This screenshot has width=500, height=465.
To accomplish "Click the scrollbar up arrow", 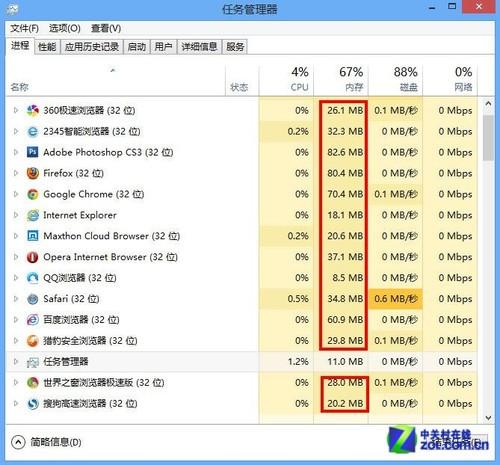I will coord(488,104).
